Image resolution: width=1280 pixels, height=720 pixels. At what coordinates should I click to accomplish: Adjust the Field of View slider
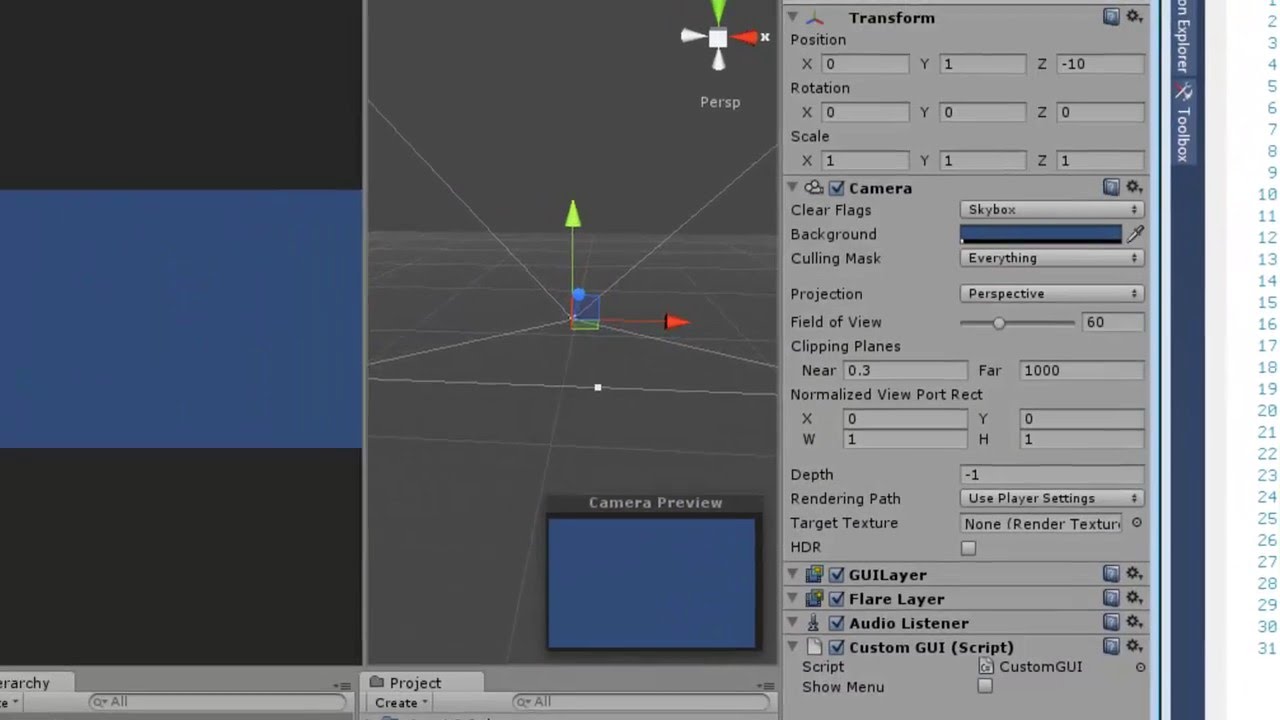click(1017, 322)
